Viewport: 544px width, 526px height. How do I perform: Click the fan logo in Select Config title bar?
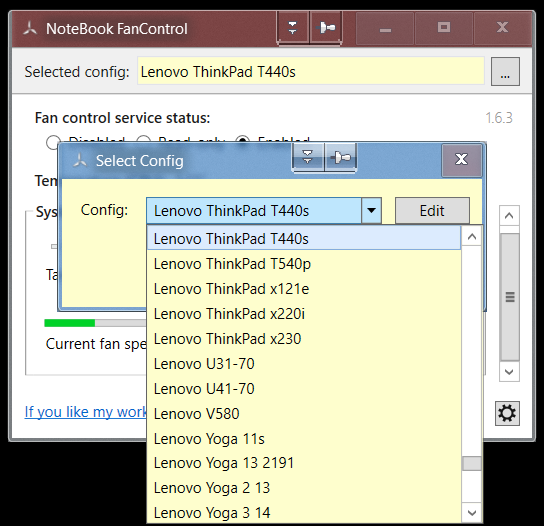[x=80, y=160]
